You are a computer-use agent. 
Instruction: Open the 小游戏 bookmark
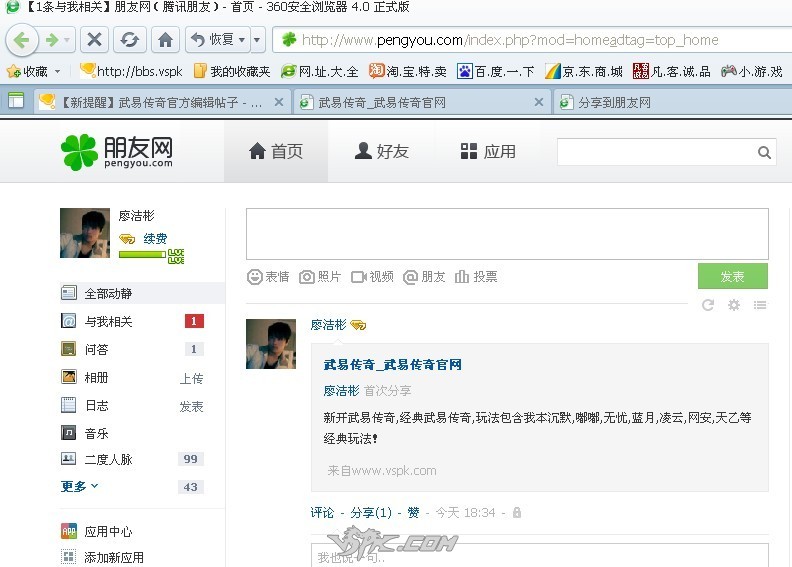coord(752,72)
